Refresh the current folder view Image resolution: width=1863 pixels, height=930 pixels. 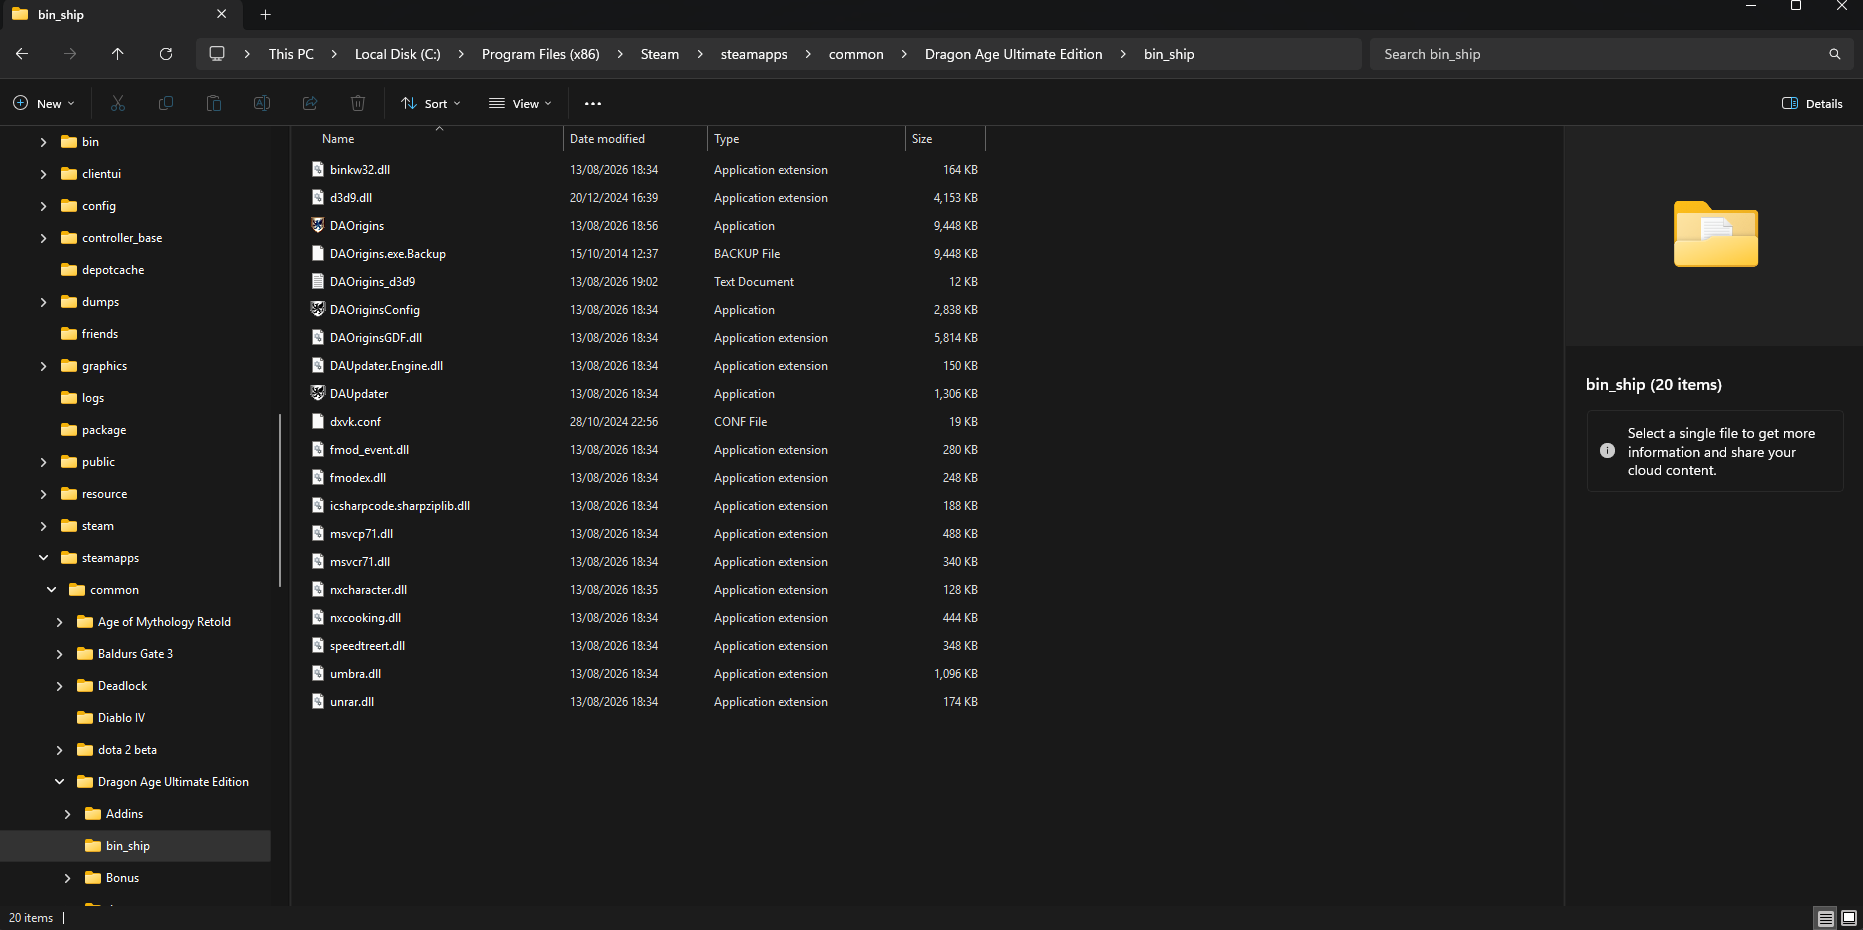point(166,54)
